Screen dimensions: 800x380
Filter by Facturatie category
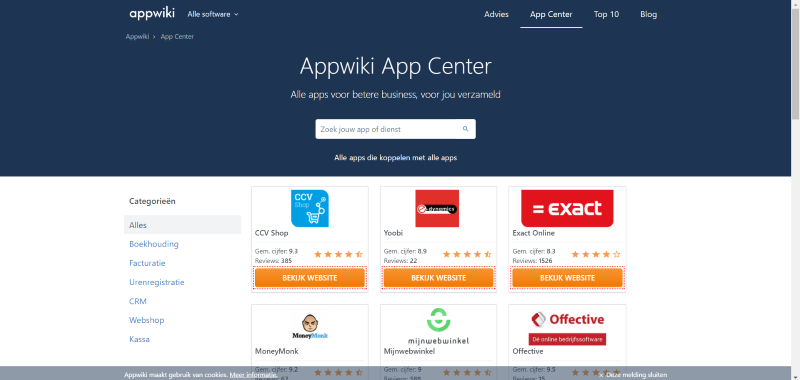(x=147, y=263)
